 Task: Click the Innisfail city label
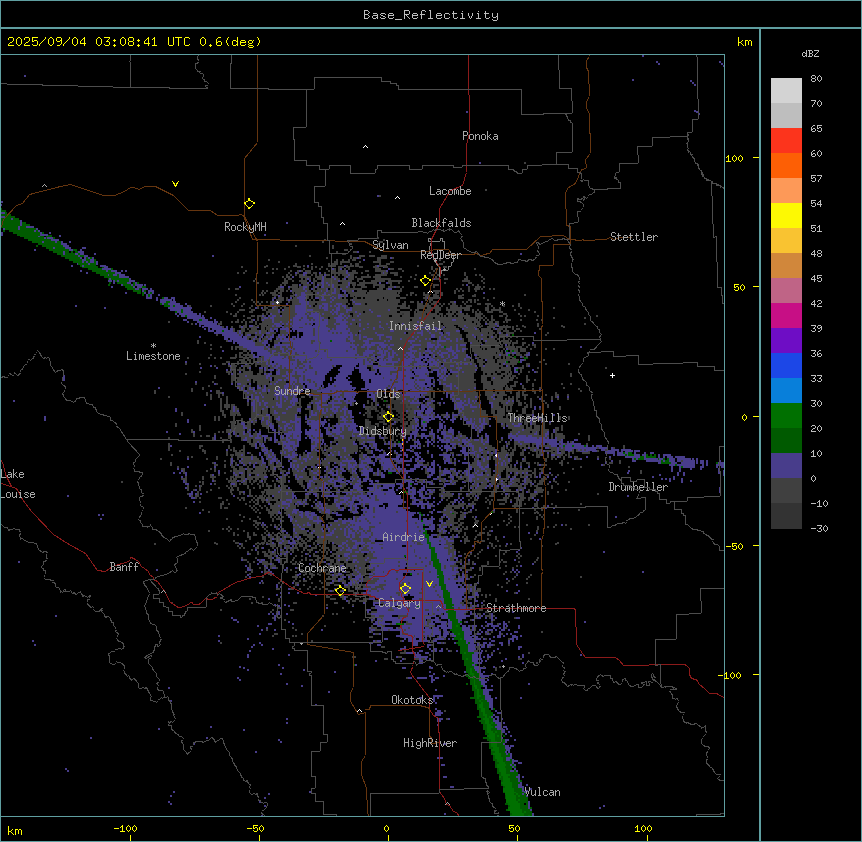point(415,326)
